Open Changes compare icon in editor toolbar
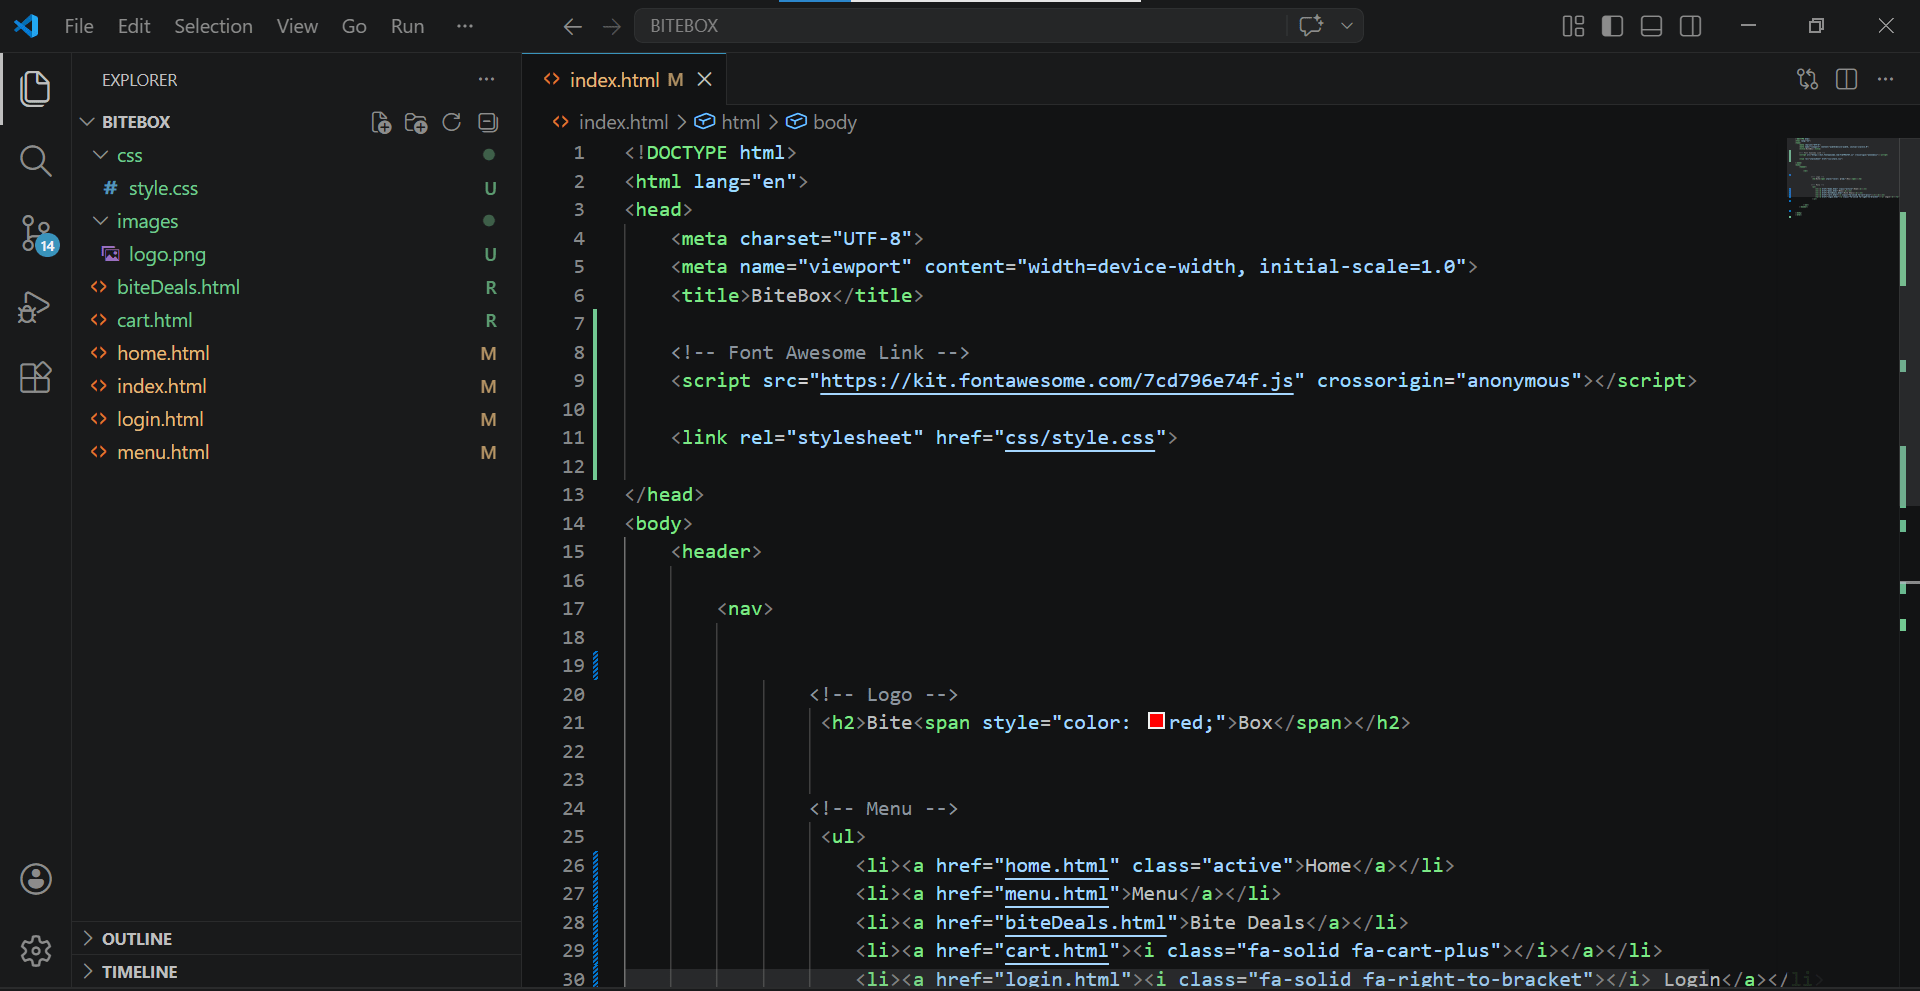Screen dimensions: 1920x991 (x=1807, y=79)
